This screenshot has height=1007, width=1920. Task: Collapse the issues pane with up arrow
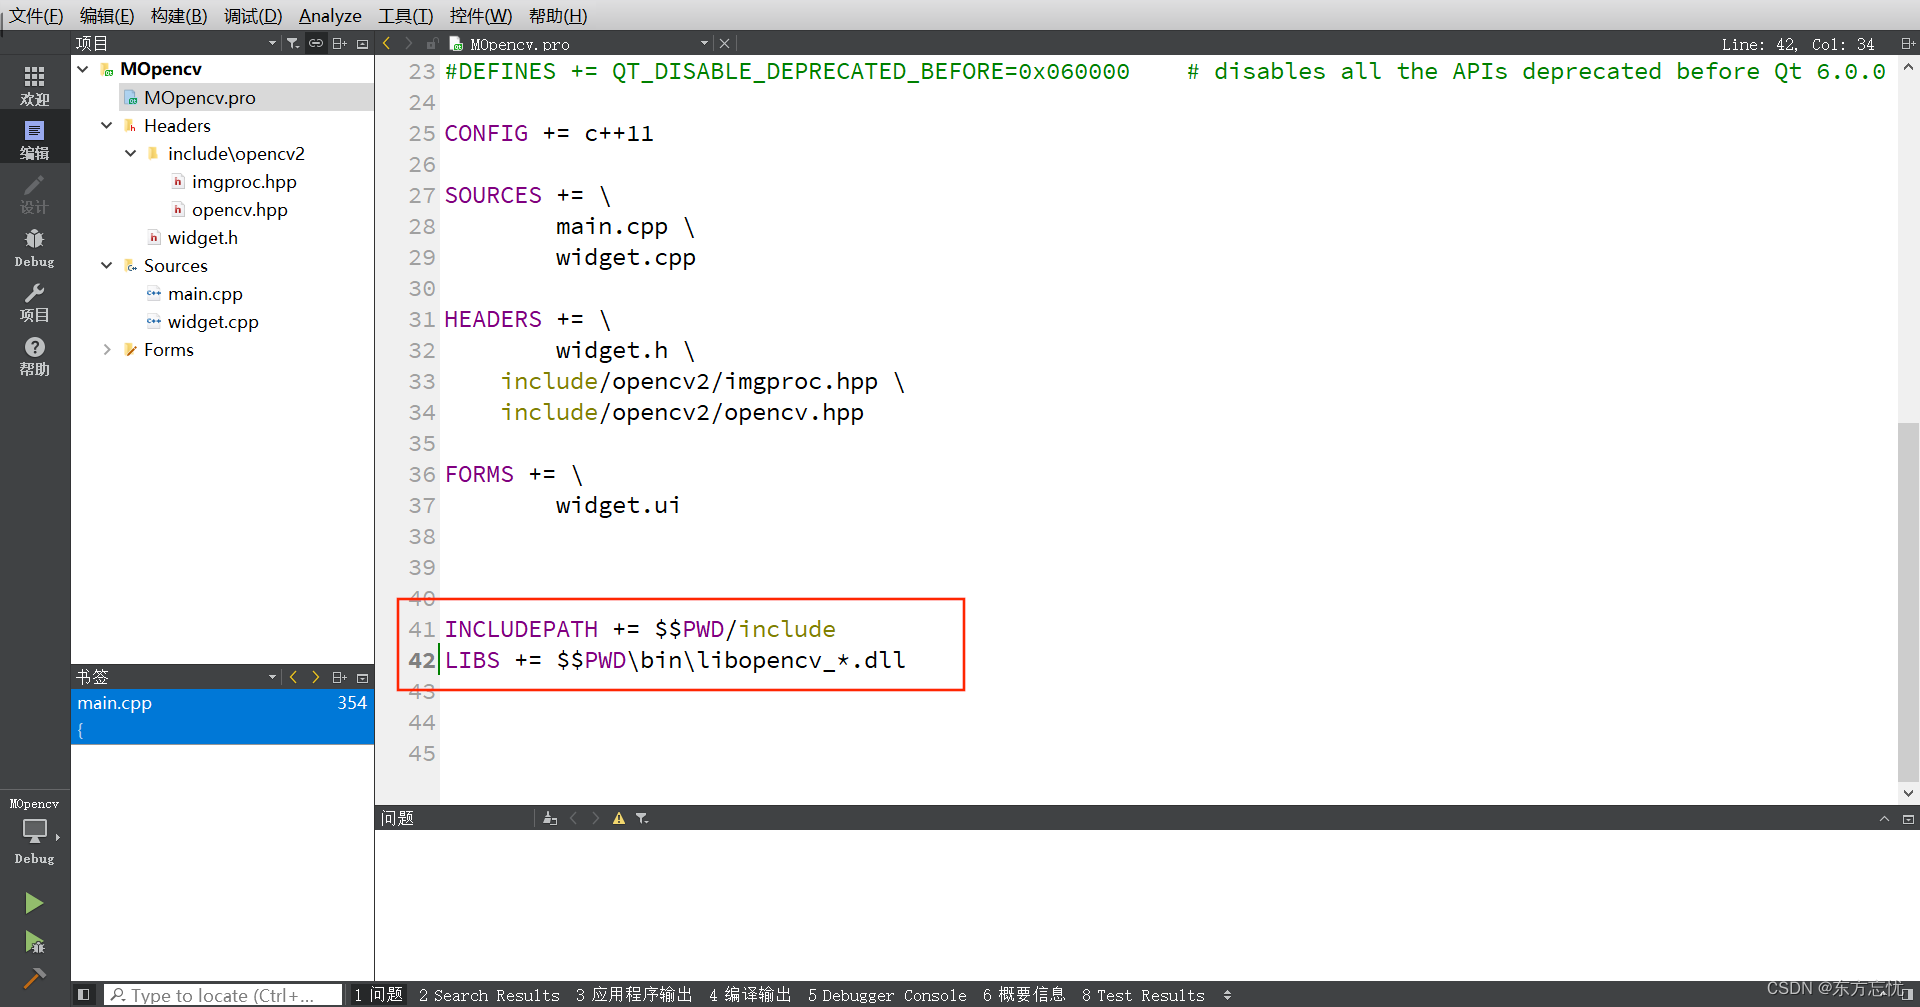[1884, 818]
